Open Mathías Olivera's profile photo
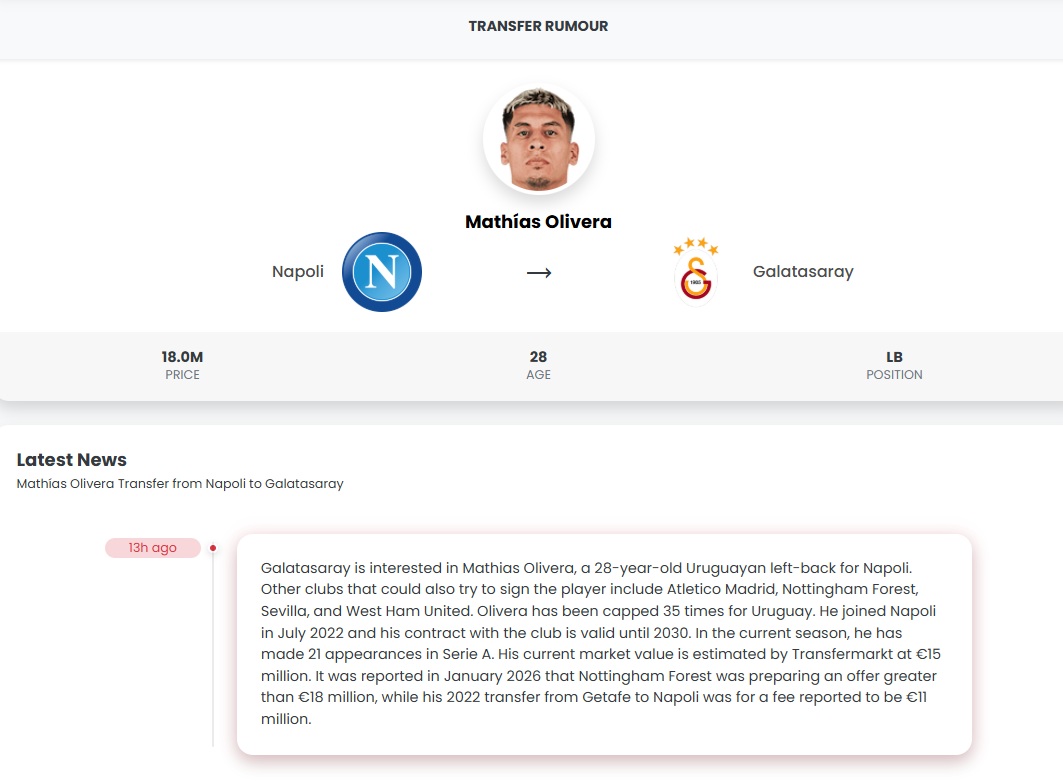 tap(539, 141)
